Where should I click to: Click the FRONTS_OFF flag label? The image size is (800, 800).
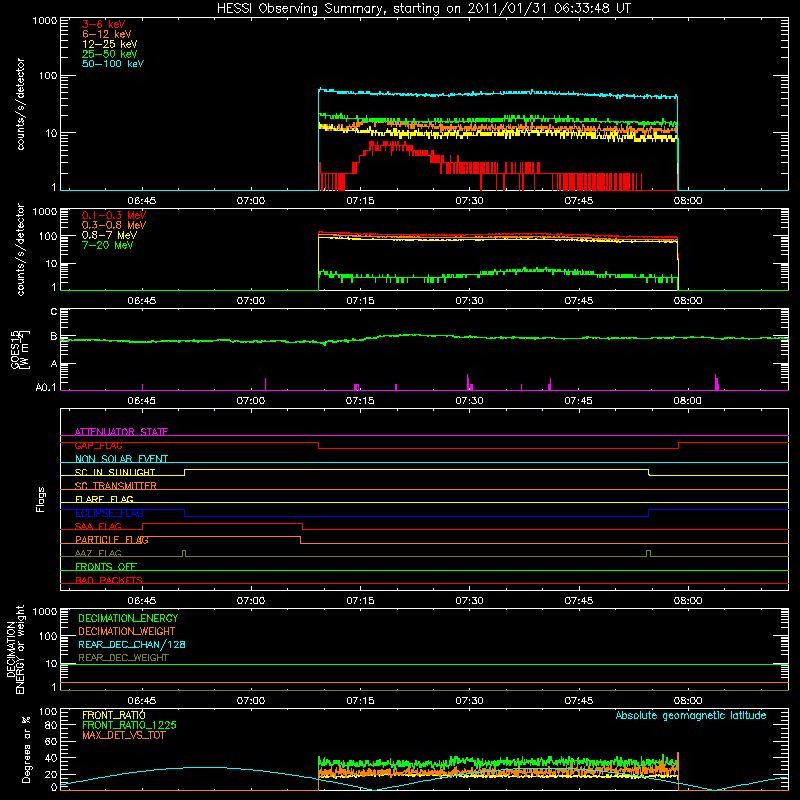[106, 567]
